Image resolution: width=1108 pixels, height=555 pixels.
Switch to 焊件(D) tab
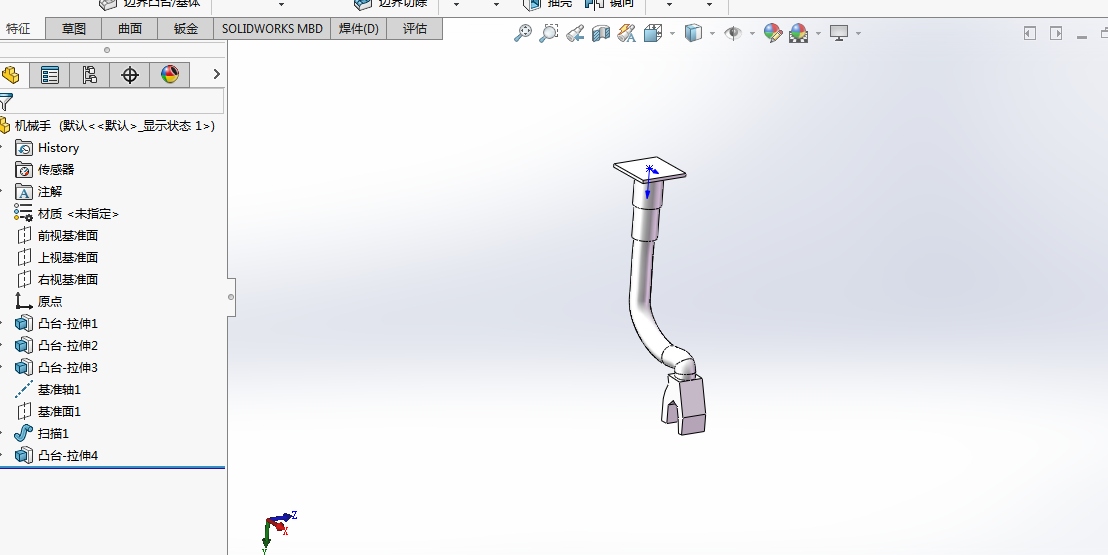[x=359, y=29]
